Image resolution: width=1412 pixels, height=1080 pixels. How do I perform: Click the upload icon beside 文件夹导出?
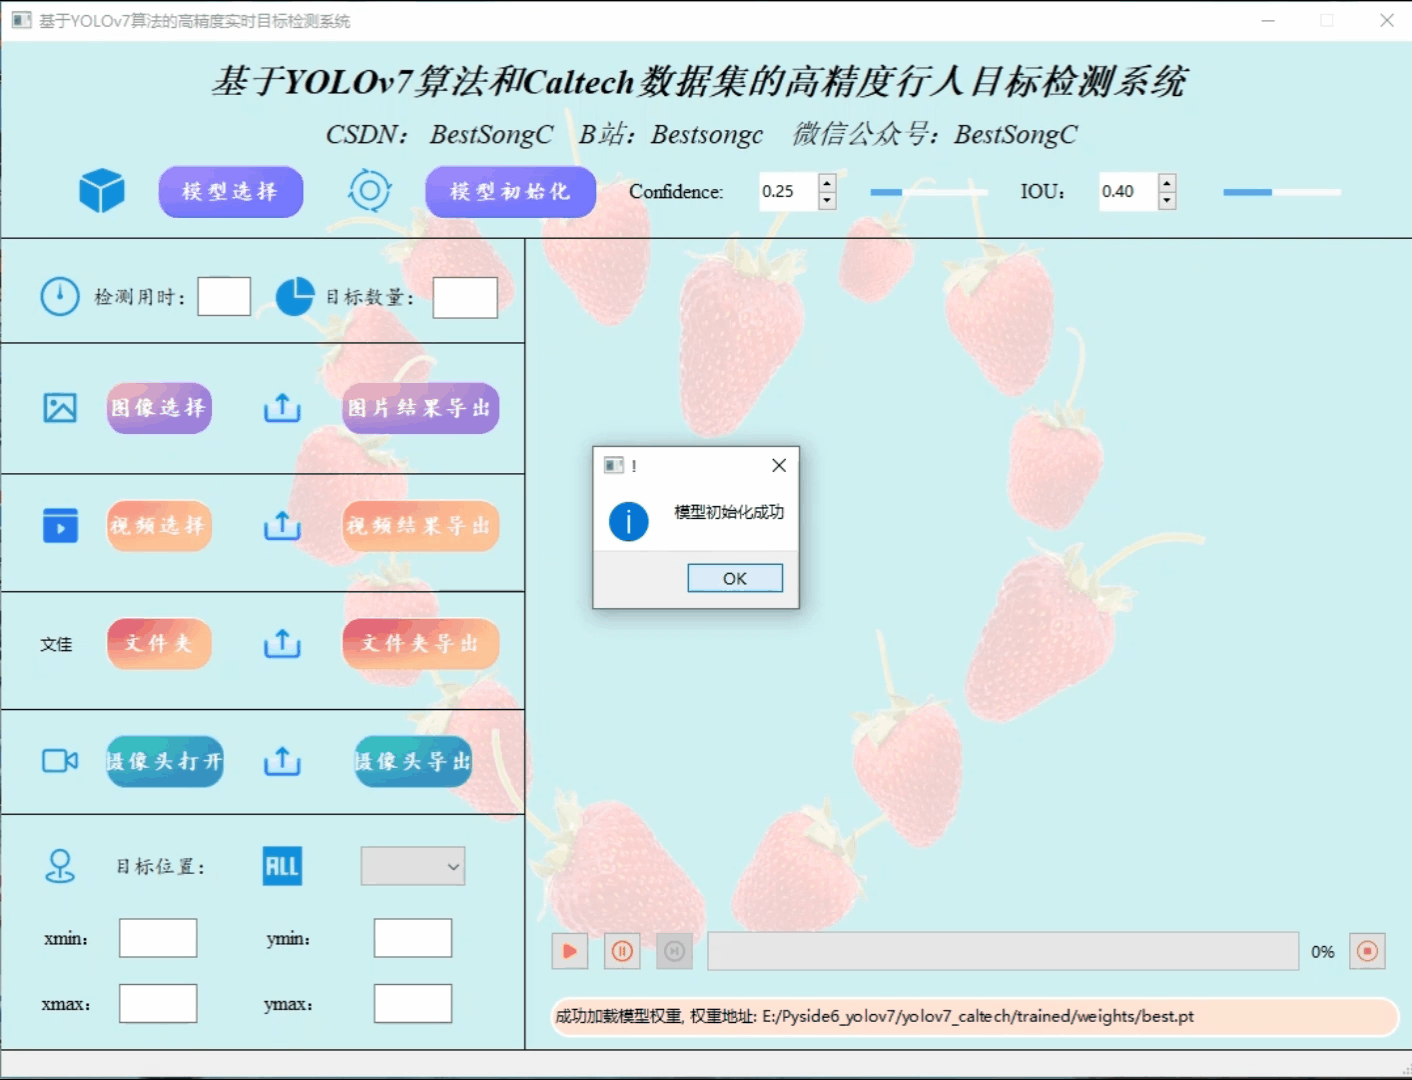coord(282,644)
